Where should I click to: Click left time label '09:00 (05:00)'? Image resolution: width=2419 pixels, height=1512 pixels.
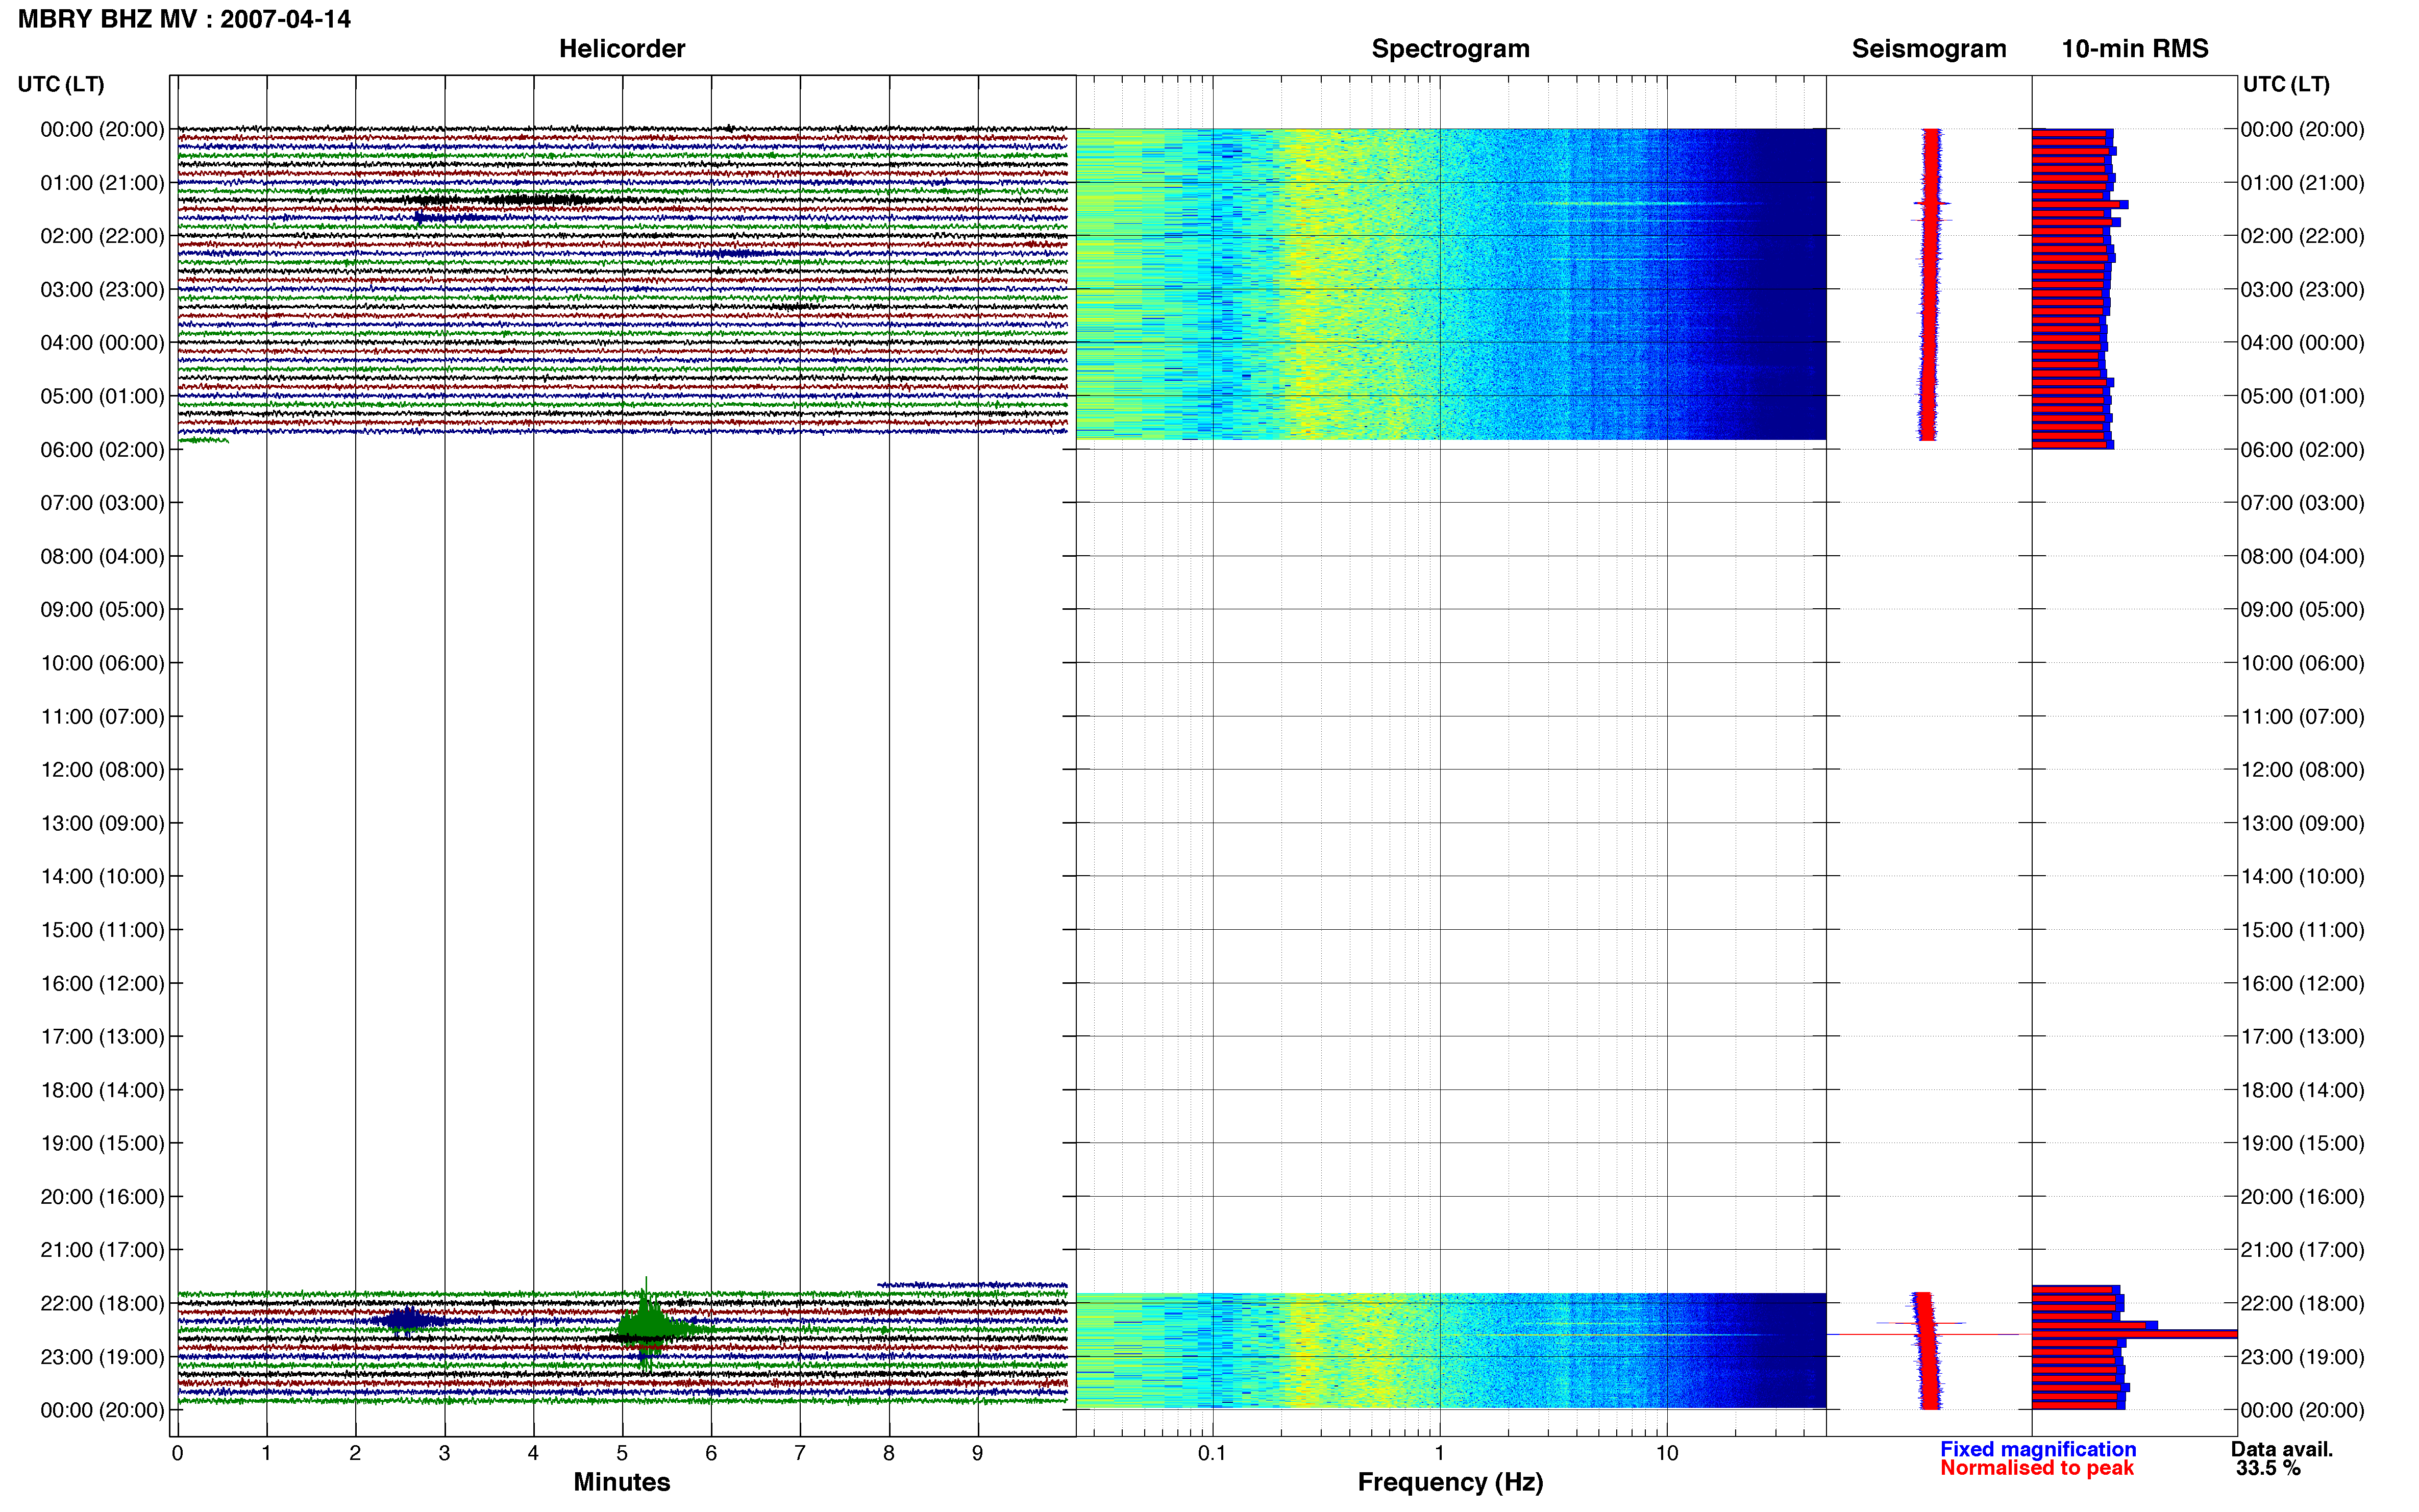pos(102,610)
